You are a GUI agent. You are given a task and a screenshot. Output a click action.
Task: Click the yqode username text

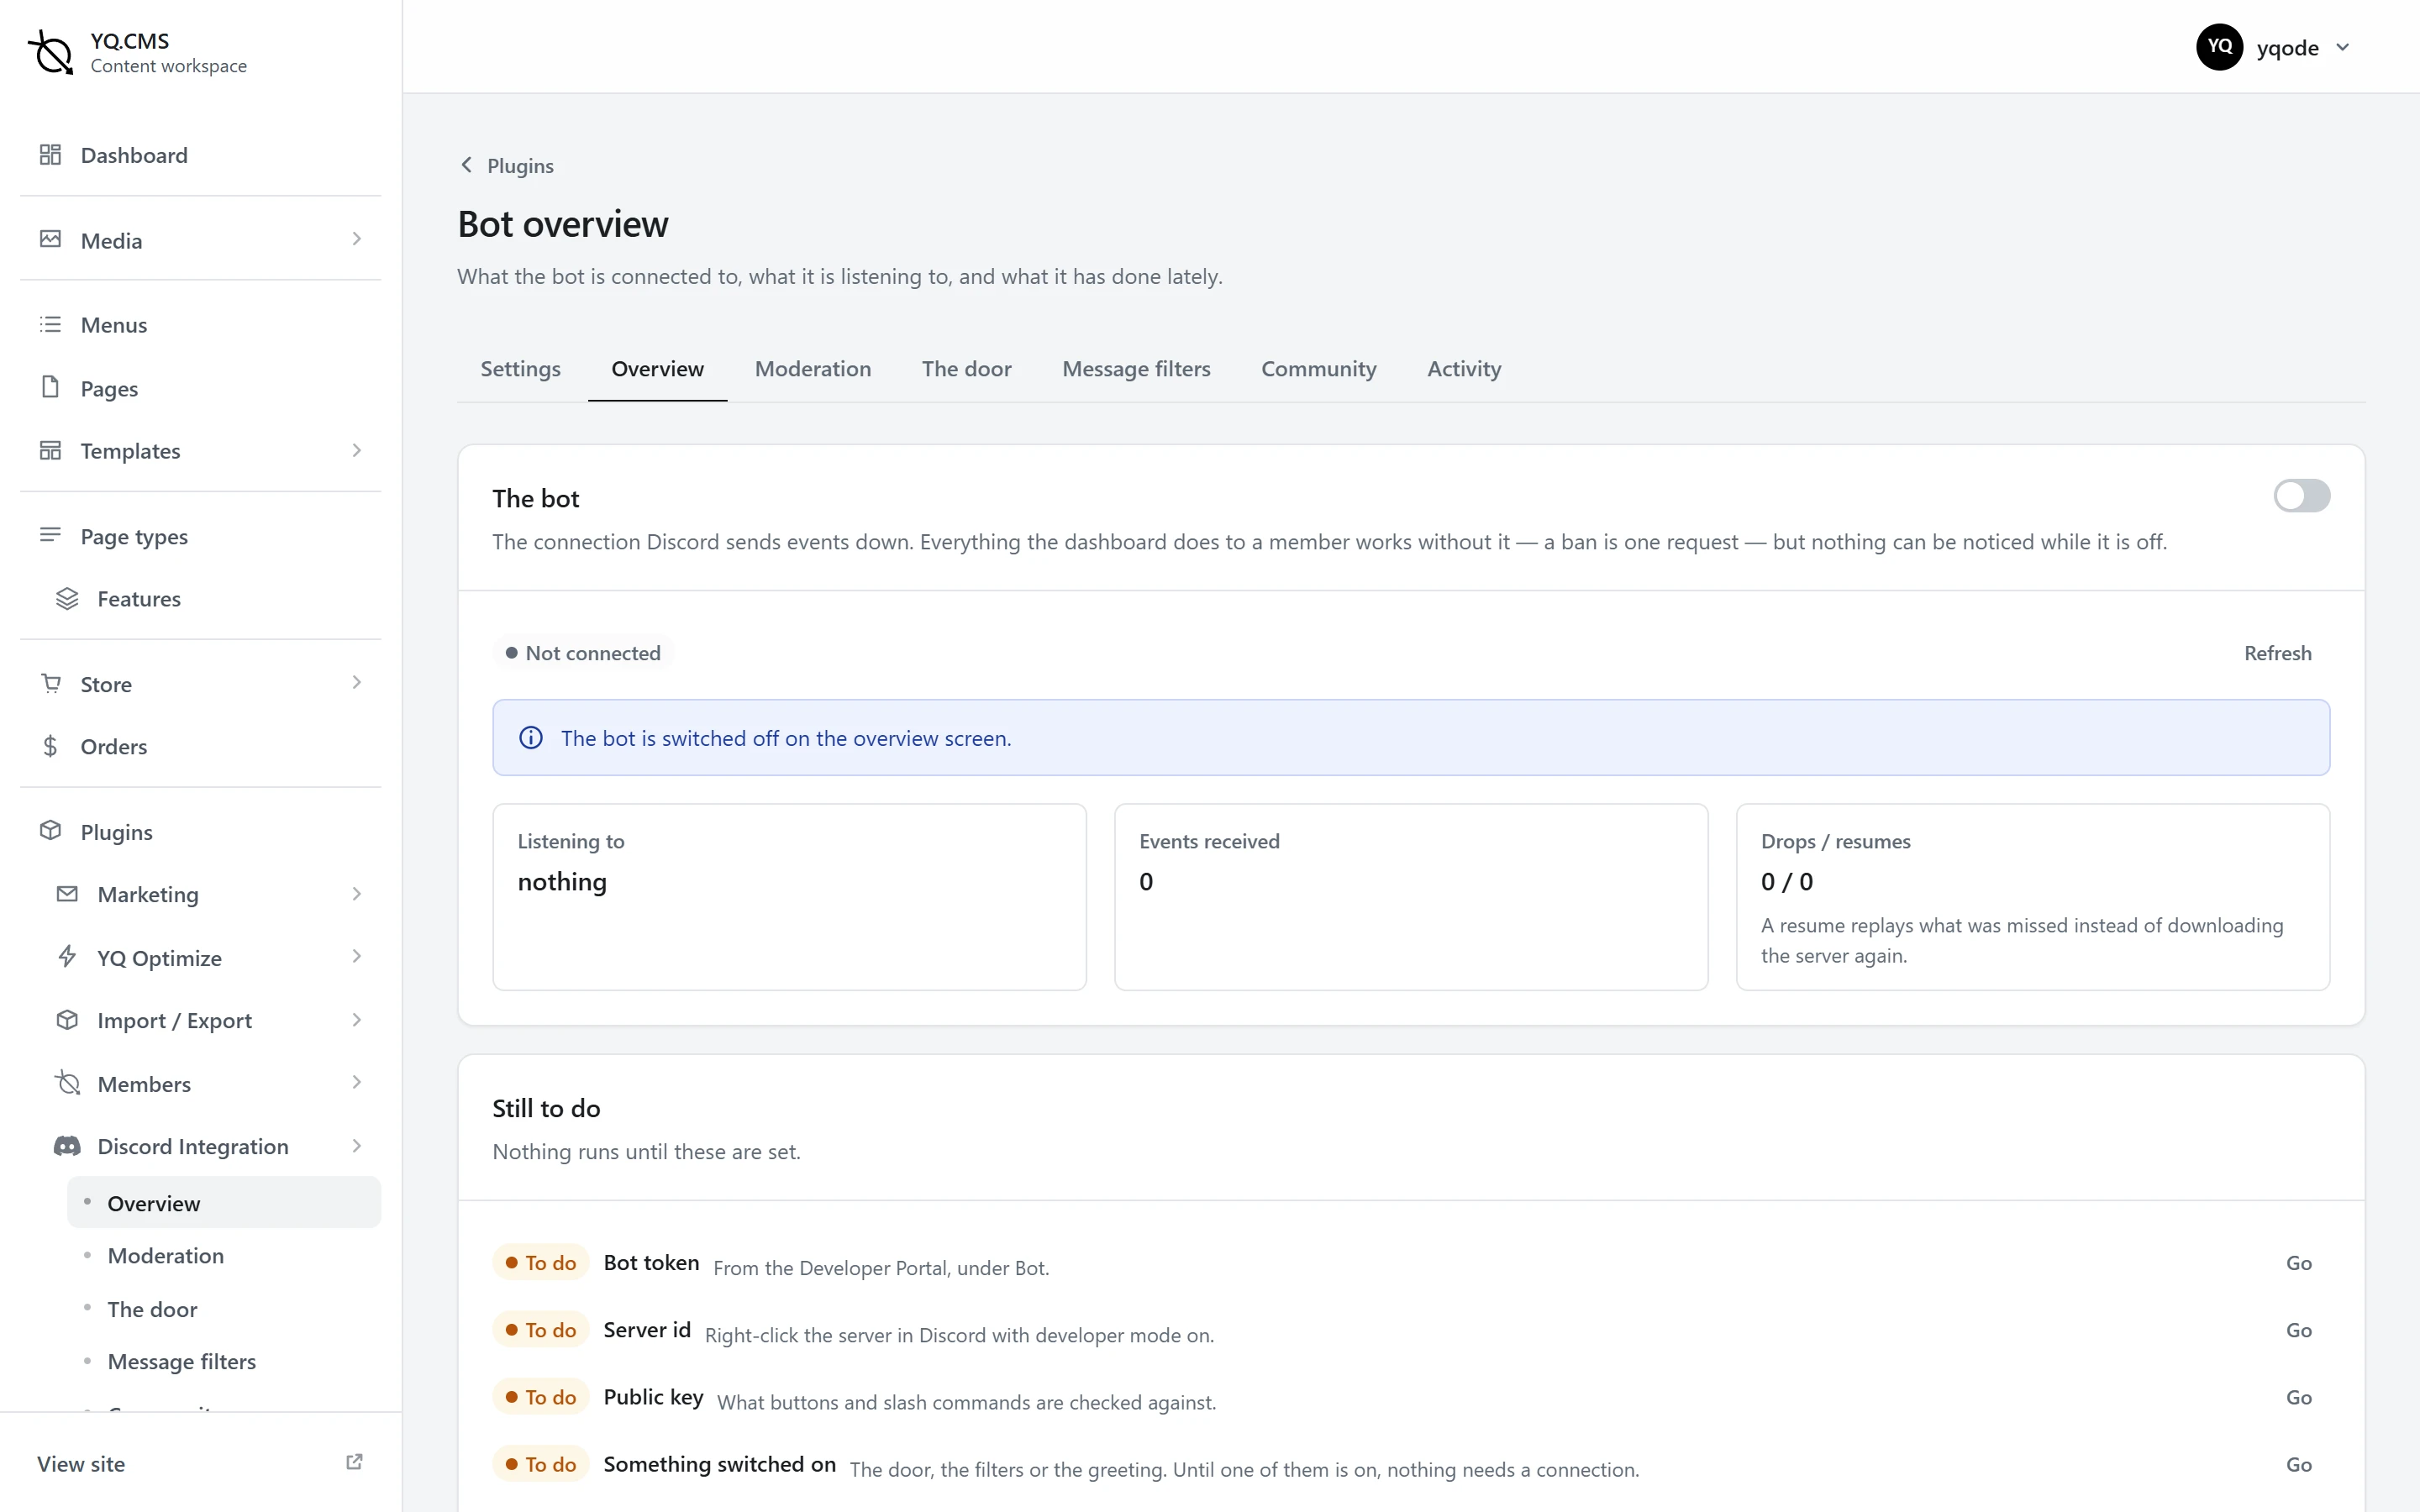[2287, 48]
